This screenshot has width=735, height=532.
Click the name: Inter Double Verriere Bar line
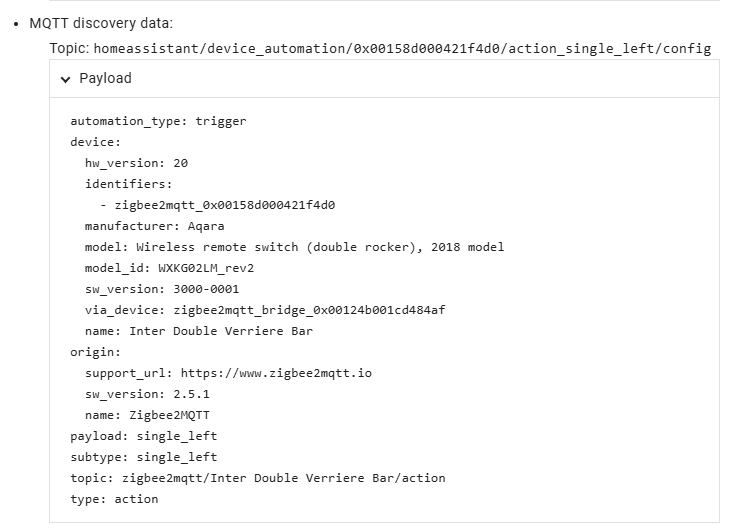coord(199,331)
